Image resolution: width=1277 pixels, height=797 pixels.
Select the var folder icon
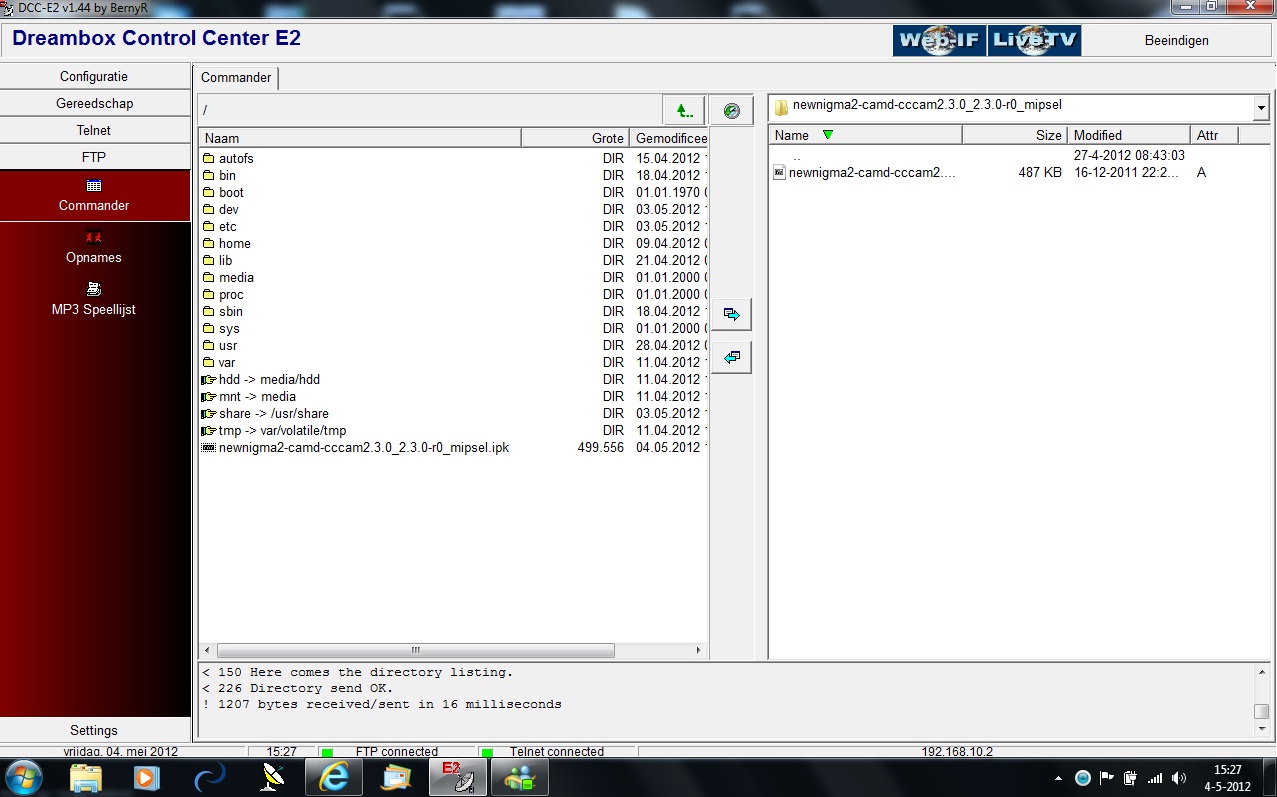209,363
